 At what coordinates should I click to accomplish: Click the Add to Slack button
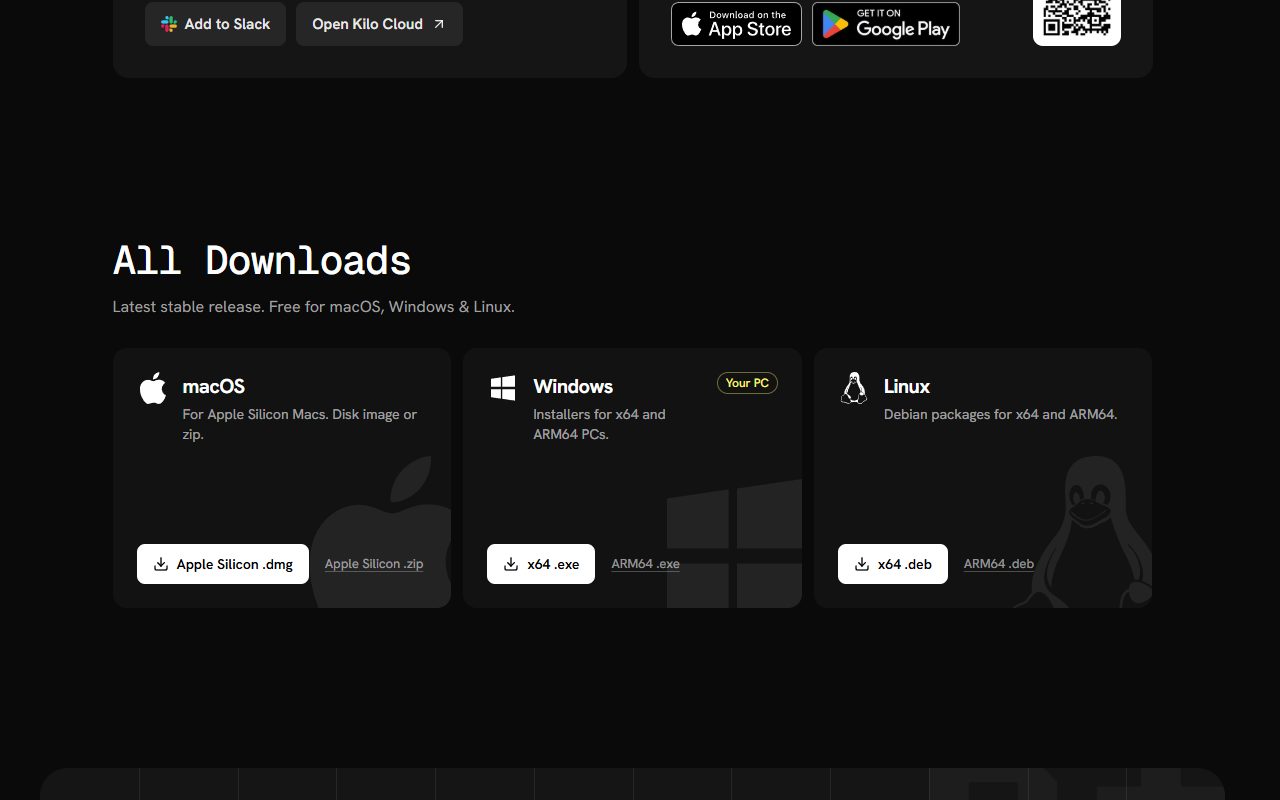tap(215, 24)
